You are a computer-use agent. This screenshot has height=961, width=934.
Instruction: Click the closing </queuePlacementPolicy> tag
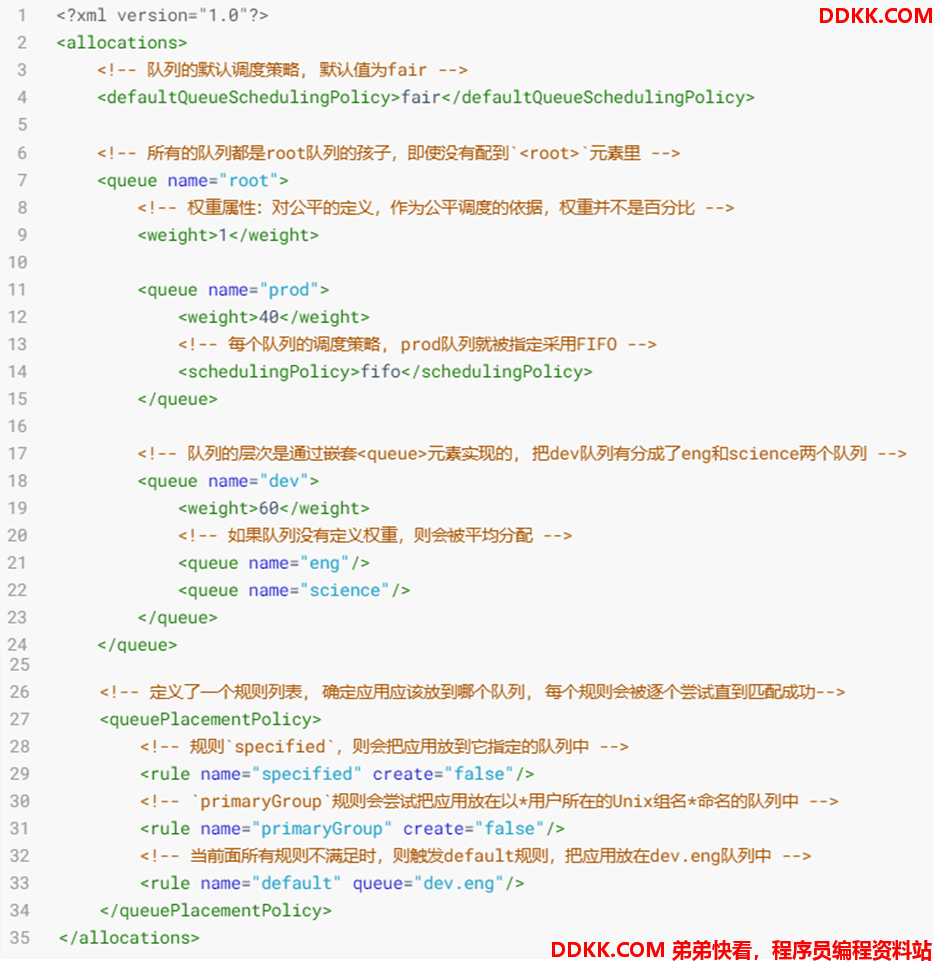[216, 910]
